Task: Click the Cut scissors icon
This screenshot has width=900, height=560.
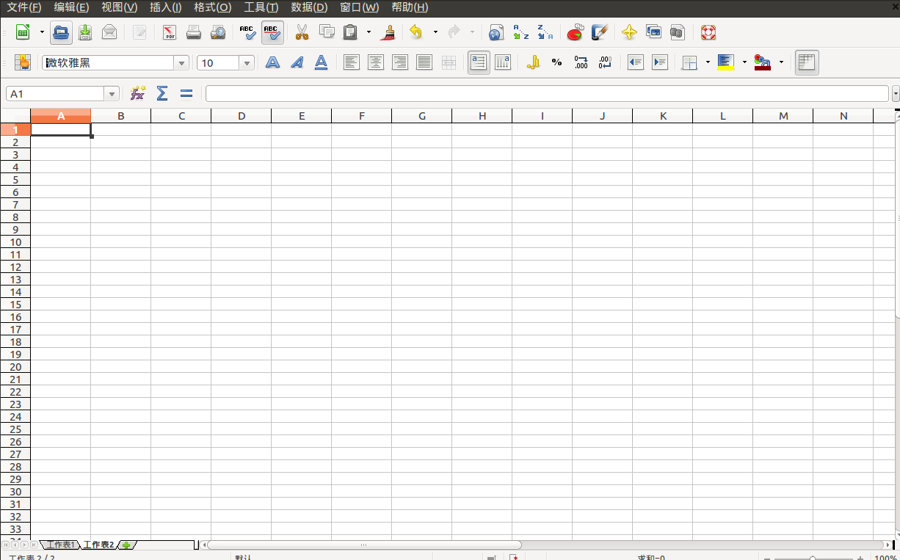Action: (301, 33)
